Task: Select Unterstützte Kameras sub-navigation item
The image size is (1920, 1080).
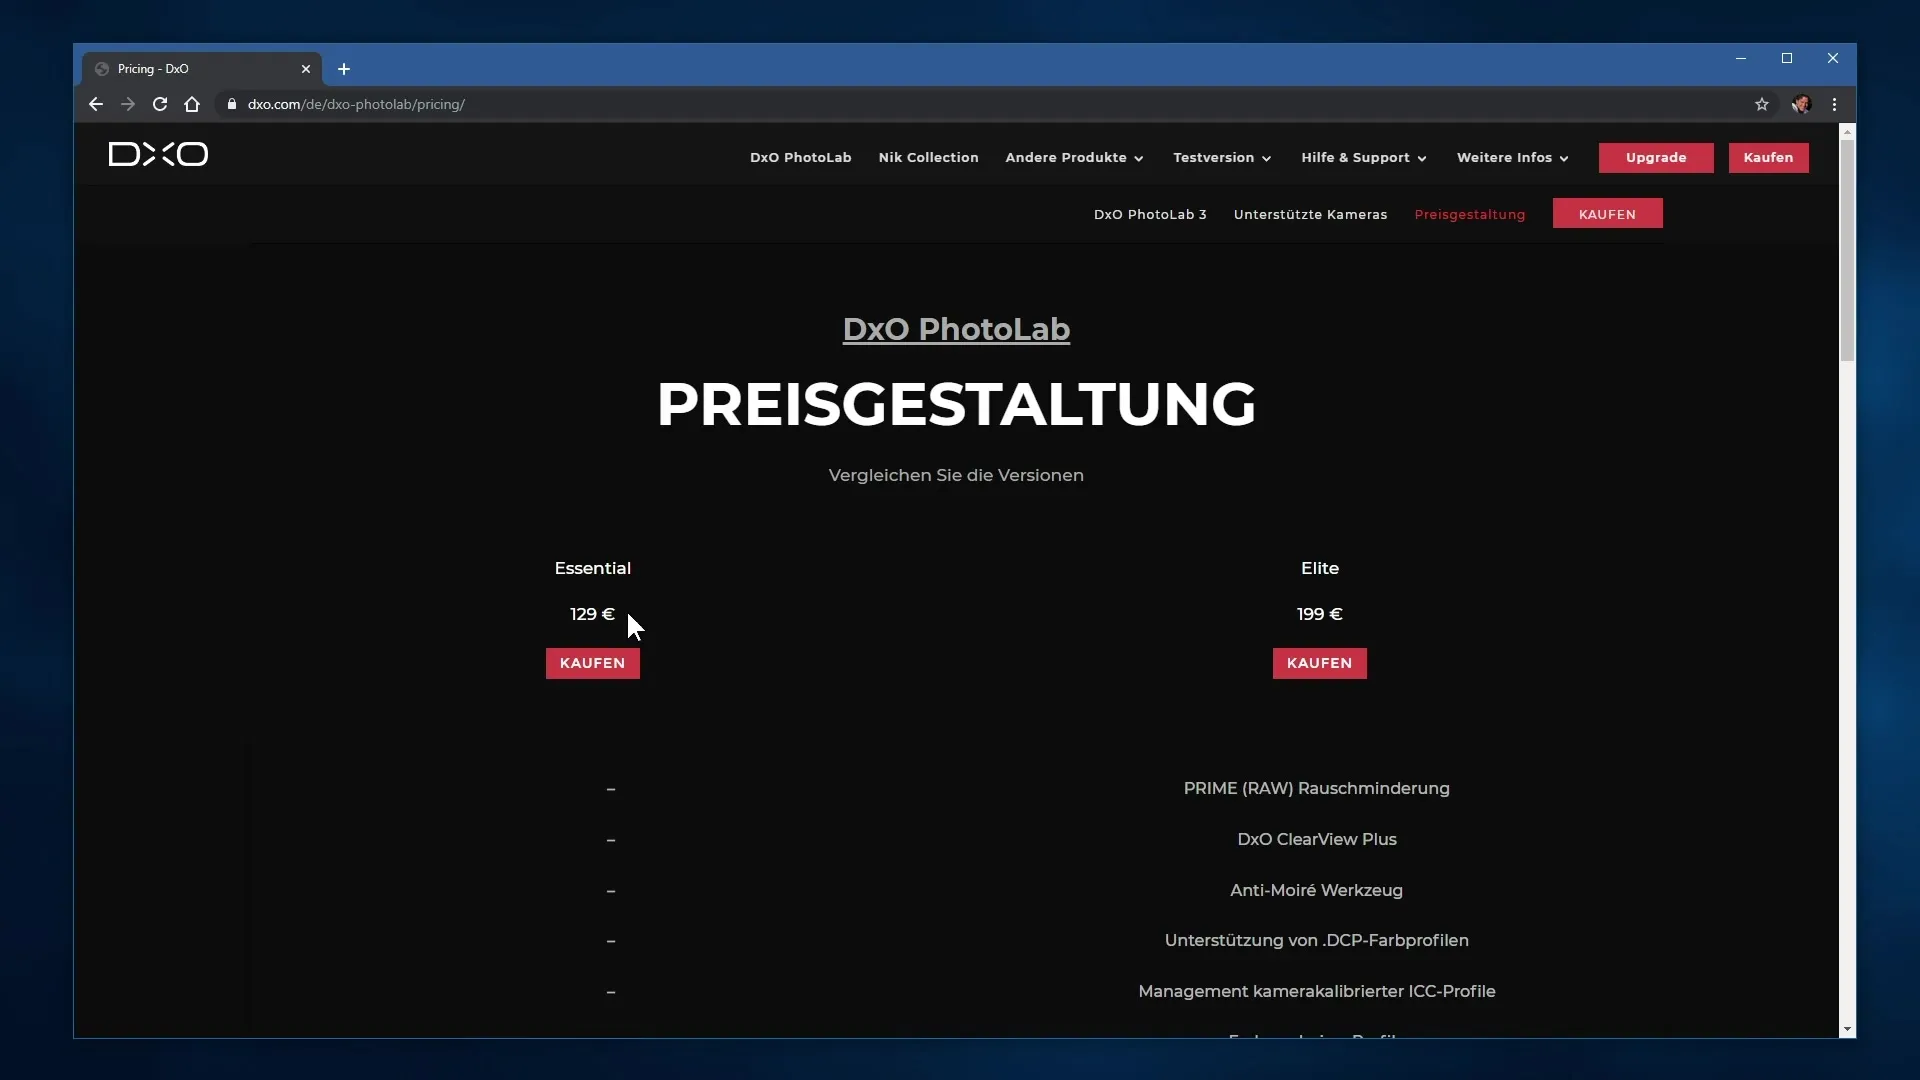Action: tap(1310, 215)
